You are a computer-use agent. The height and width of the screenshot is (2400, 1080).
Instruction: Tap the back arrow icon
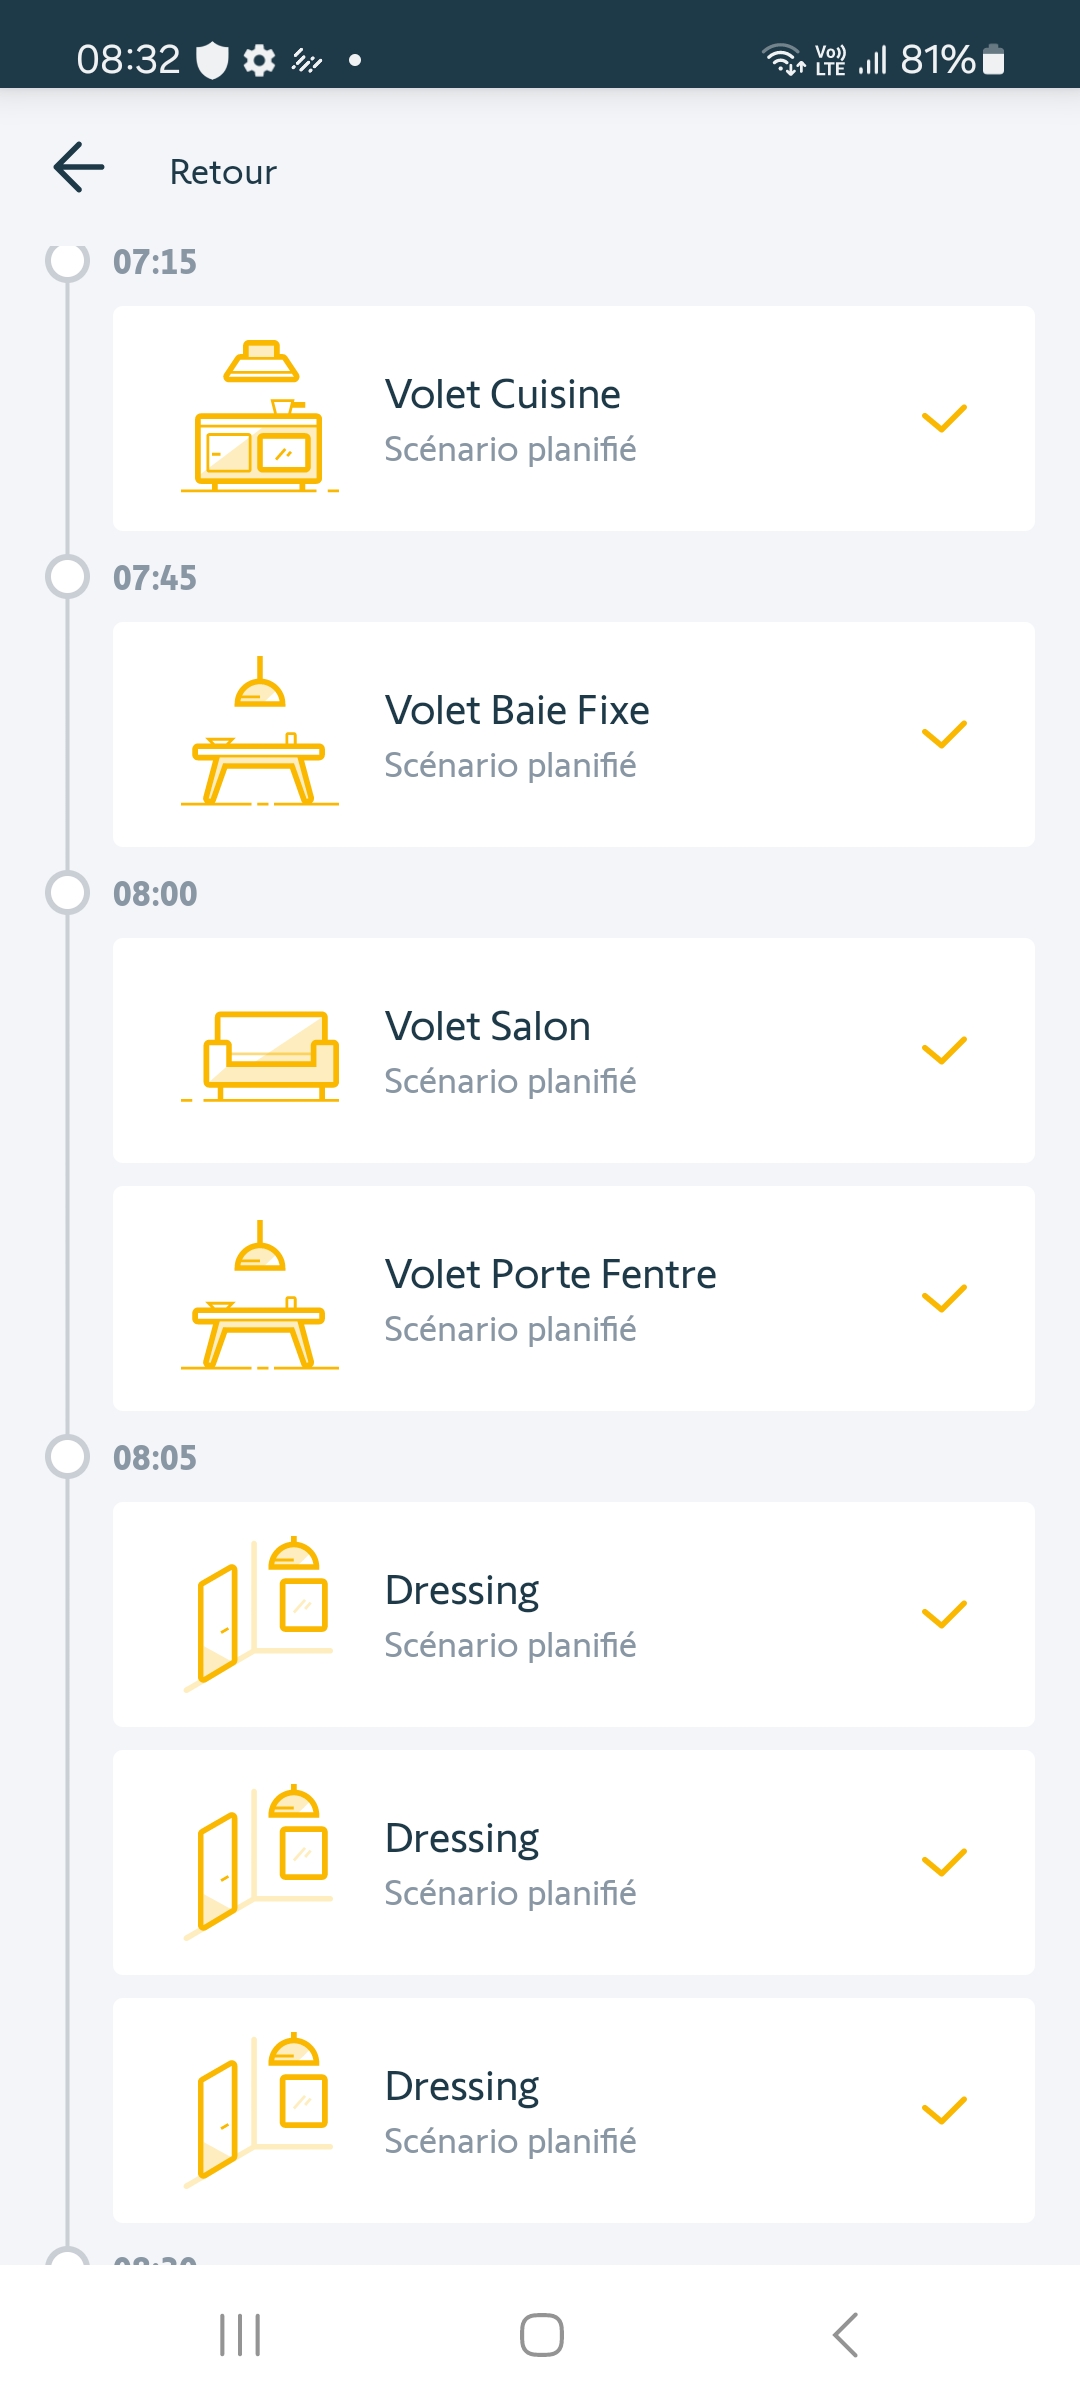tap(79, 167)
